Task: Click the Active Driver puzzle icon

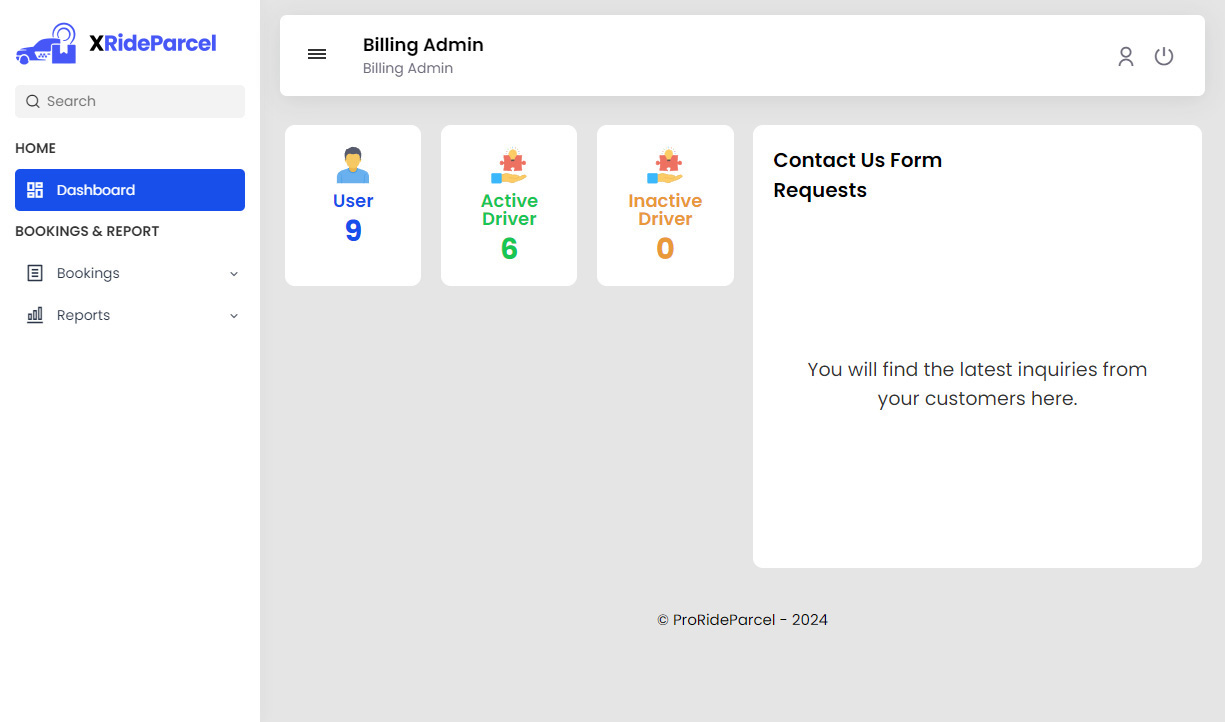Action: click(x=509, y=165)
